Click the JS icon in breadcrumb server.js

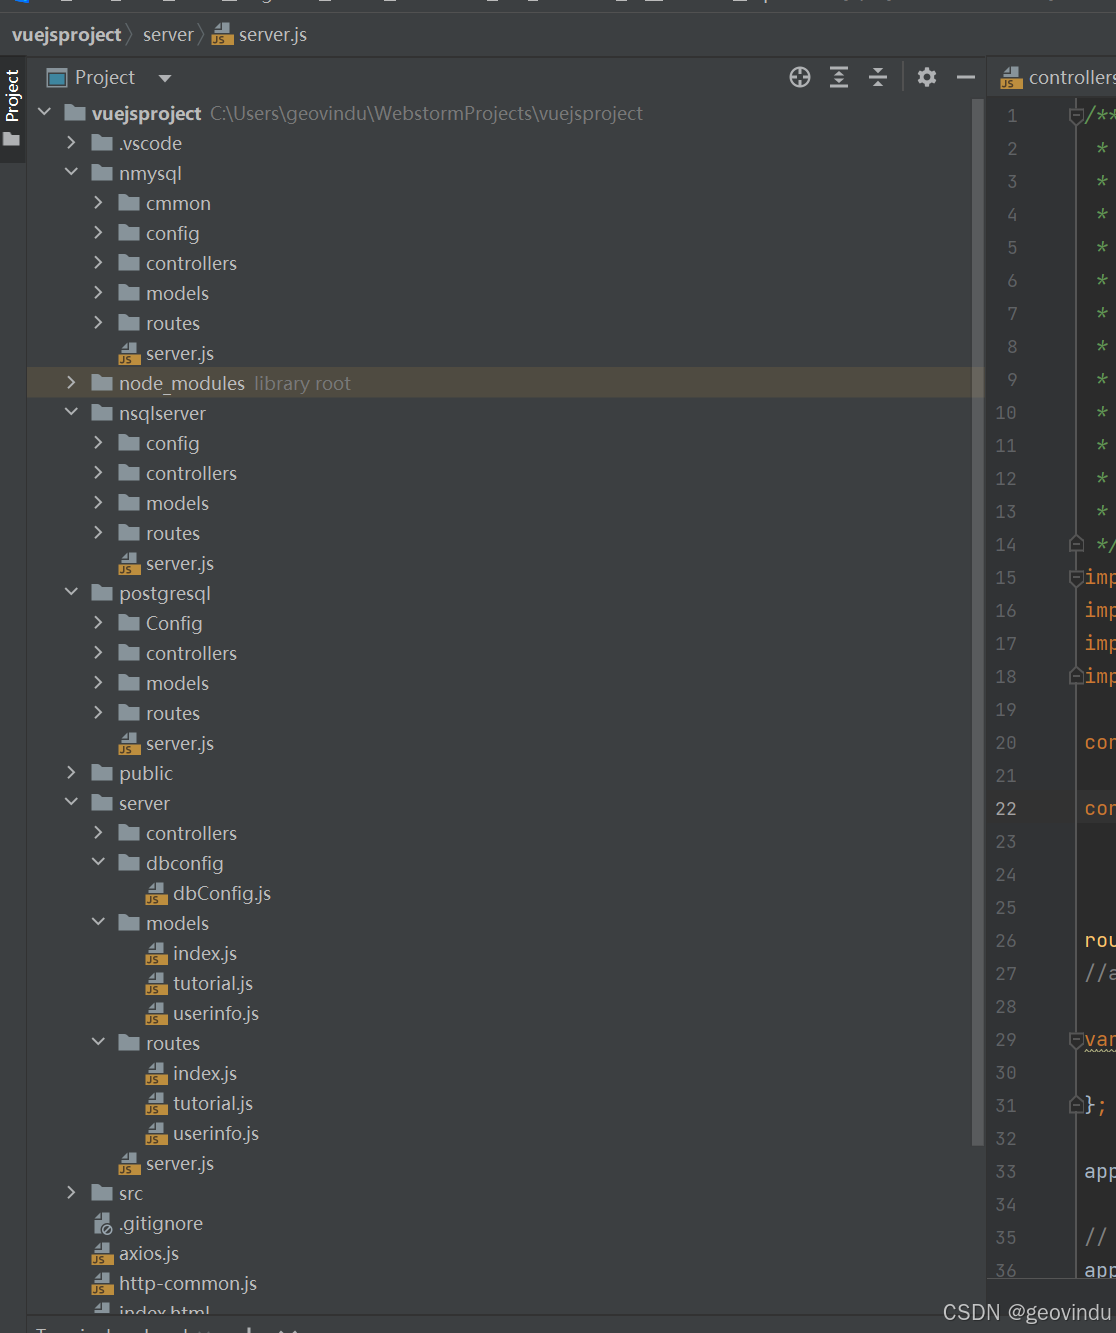tap(222, 35)
